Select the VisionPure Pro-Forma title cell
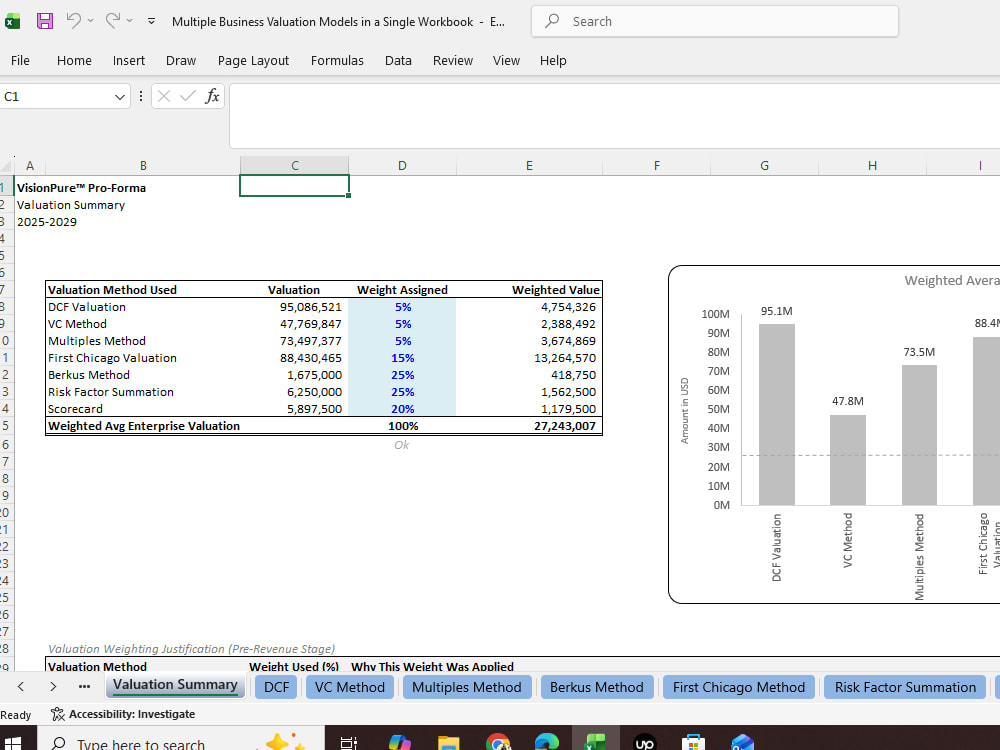Image resolution: width=1000 pixels, height=750 pixels. pyautogui.click(x=81, y=188)
